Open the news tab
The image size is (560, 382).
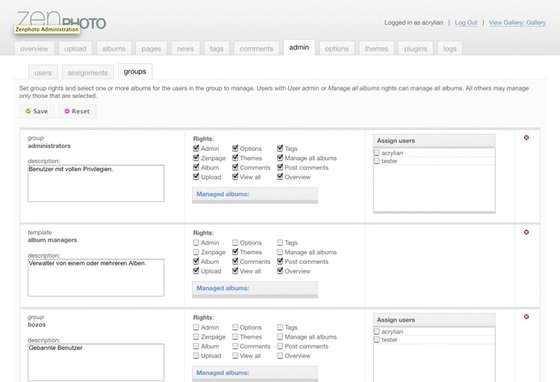coord(185,49)
